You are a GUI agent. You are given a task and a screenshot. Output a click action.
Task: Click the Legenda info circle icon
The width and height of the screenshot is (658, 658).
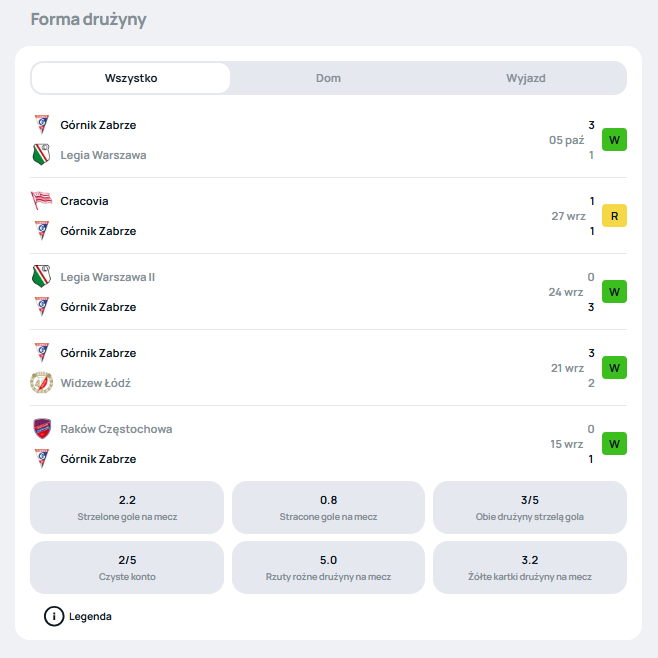click(x=54, y=616)
